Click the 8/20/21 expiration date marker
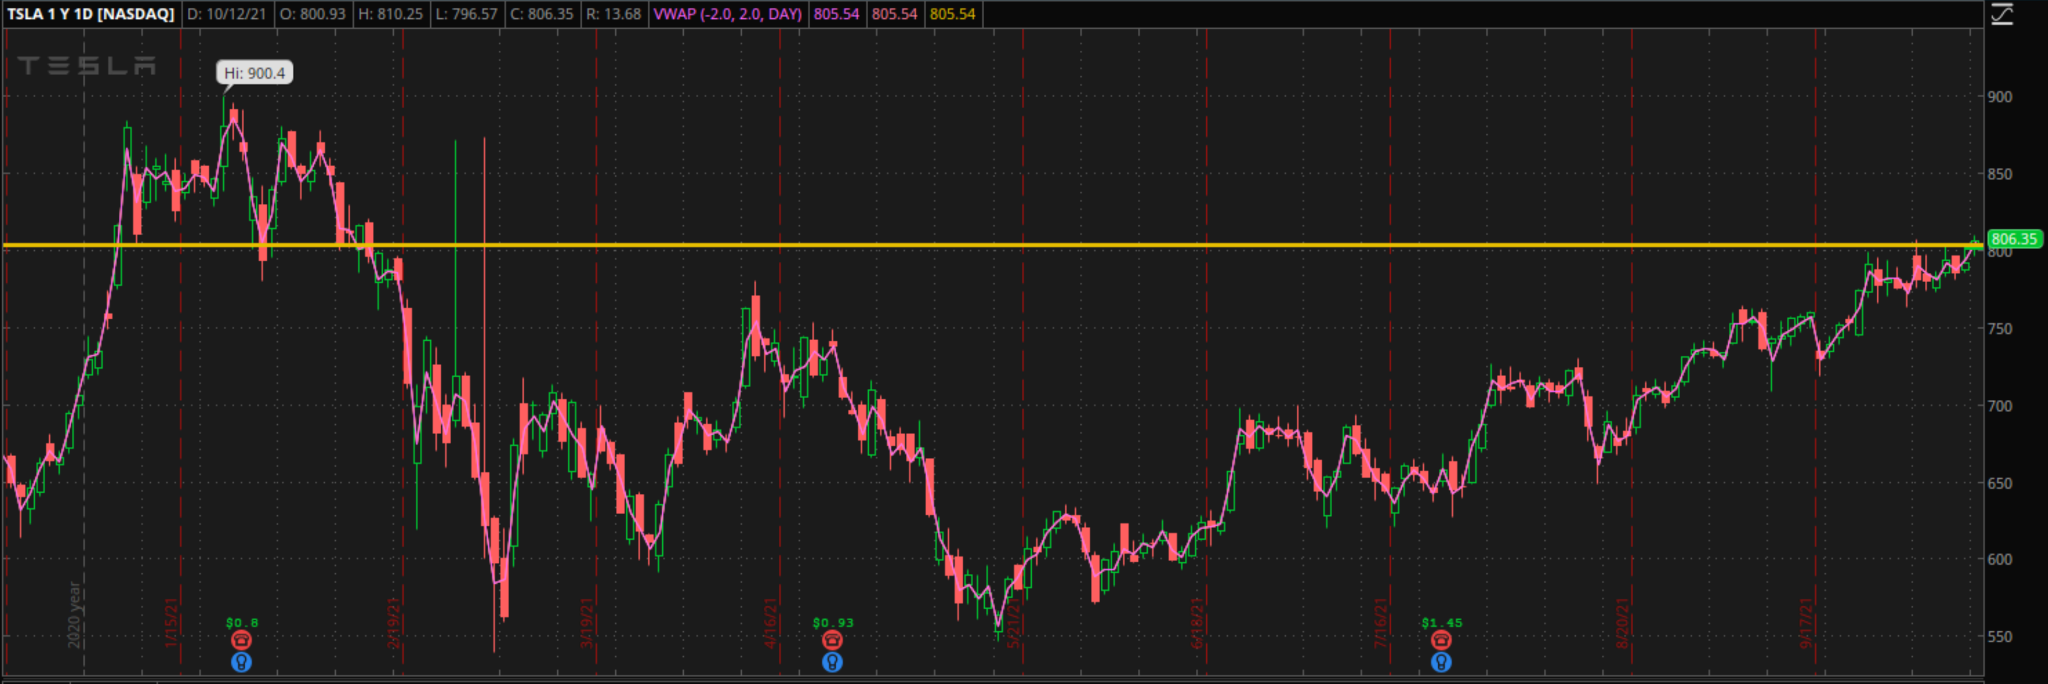 pos(1622,623)
